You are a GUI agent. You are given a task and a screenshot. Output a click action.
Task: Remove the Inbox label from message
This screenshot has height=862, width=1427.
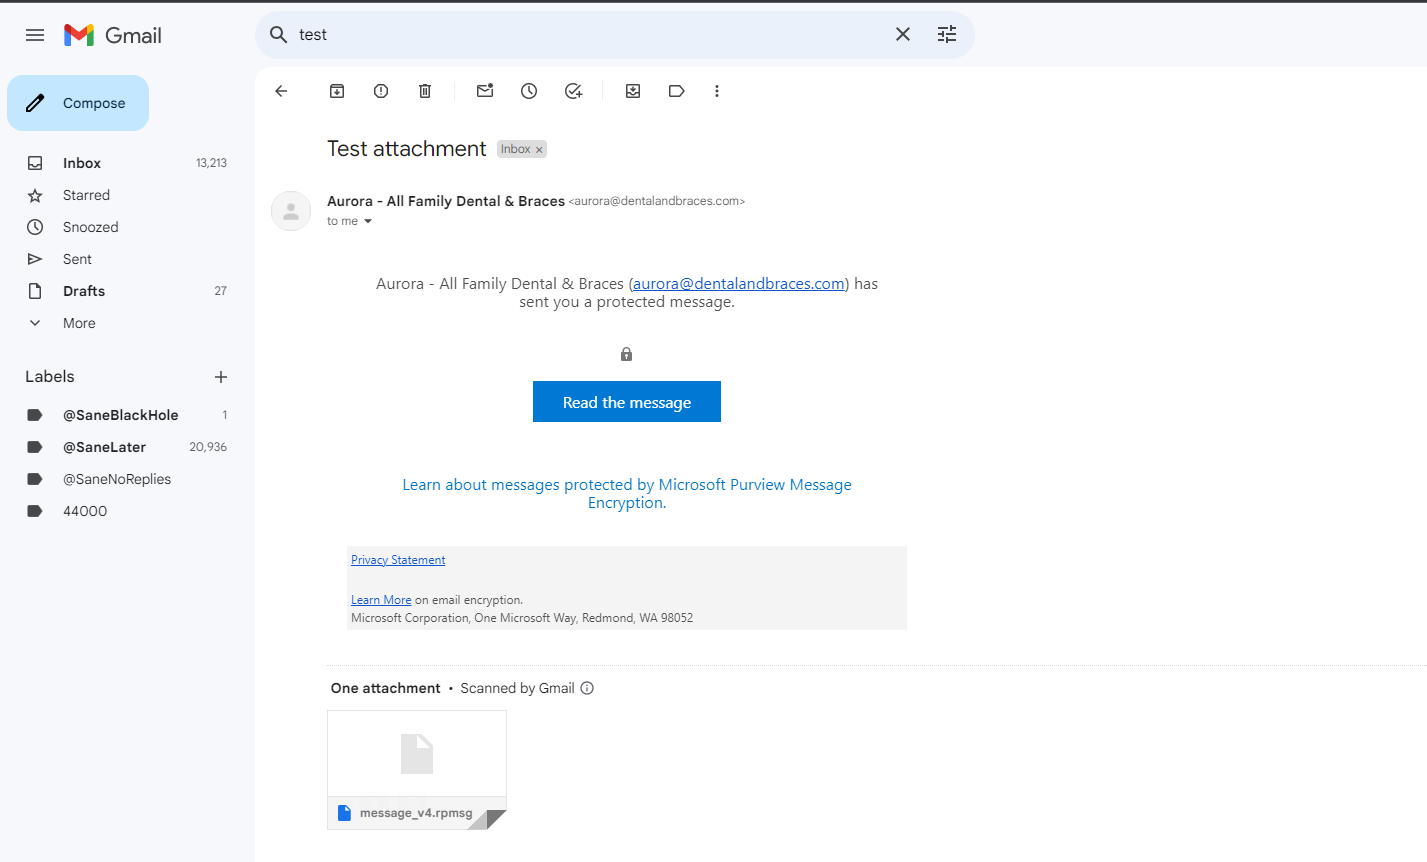(539, 150)
